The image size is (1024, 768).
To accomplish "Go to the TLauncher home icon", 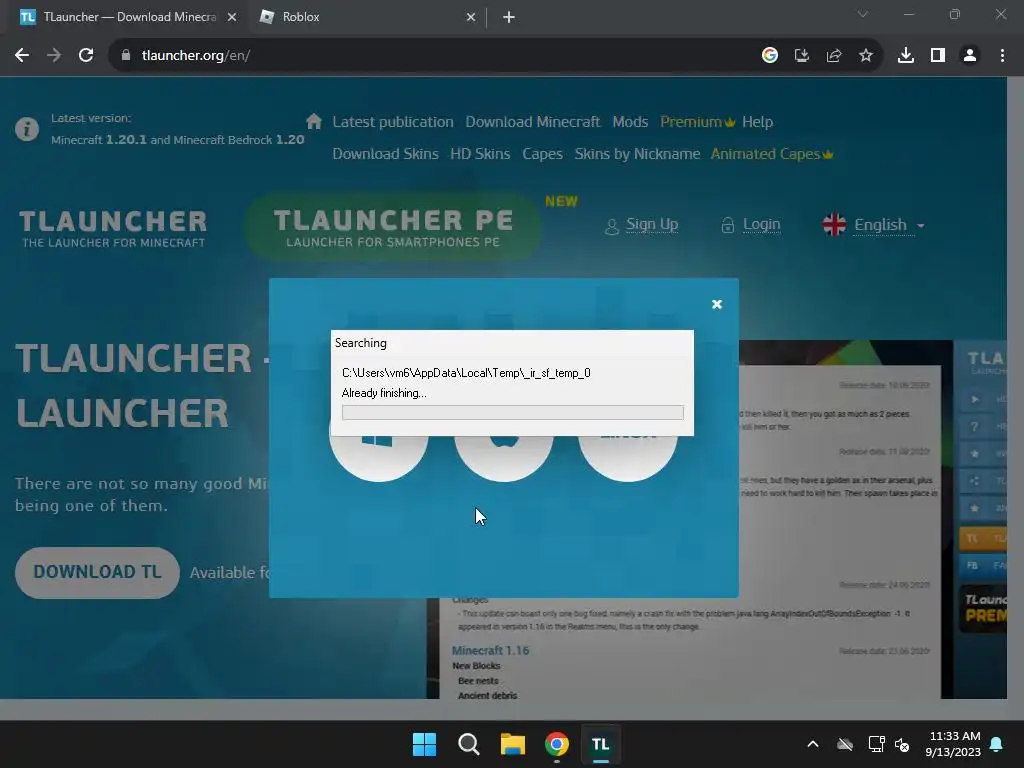I will click(x=313, y=121).
